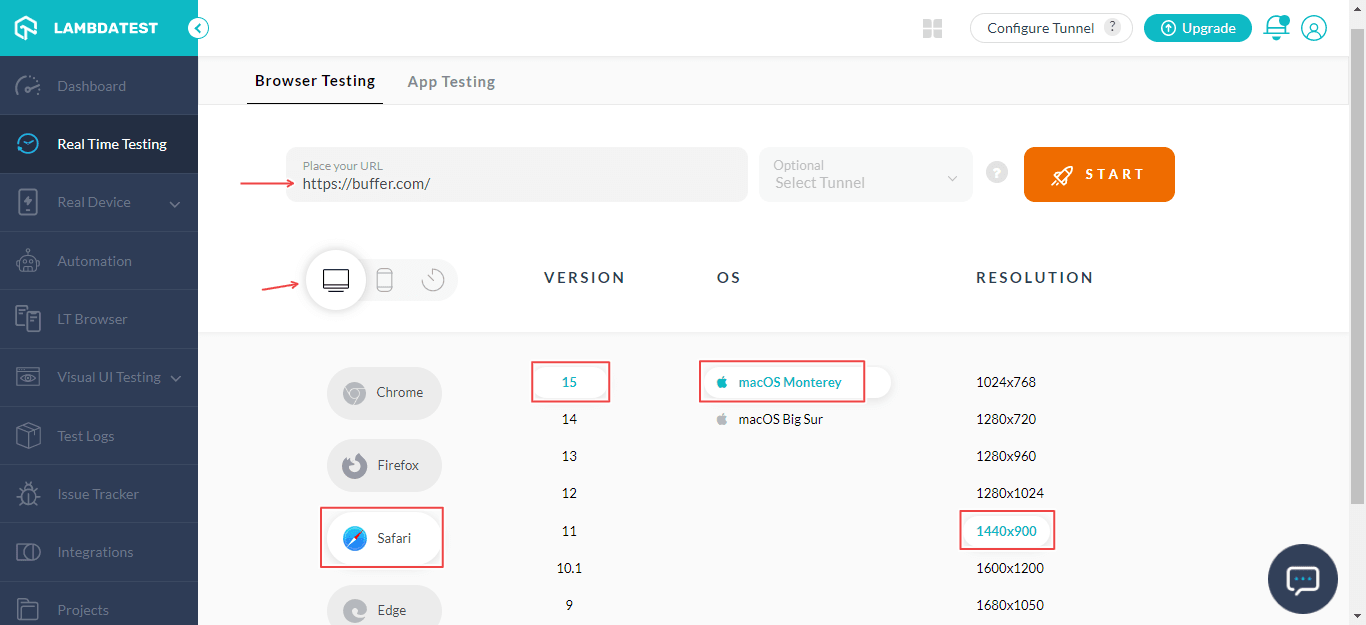Select macOS Big Sur as OS
1366x625 pixels.
780,420
